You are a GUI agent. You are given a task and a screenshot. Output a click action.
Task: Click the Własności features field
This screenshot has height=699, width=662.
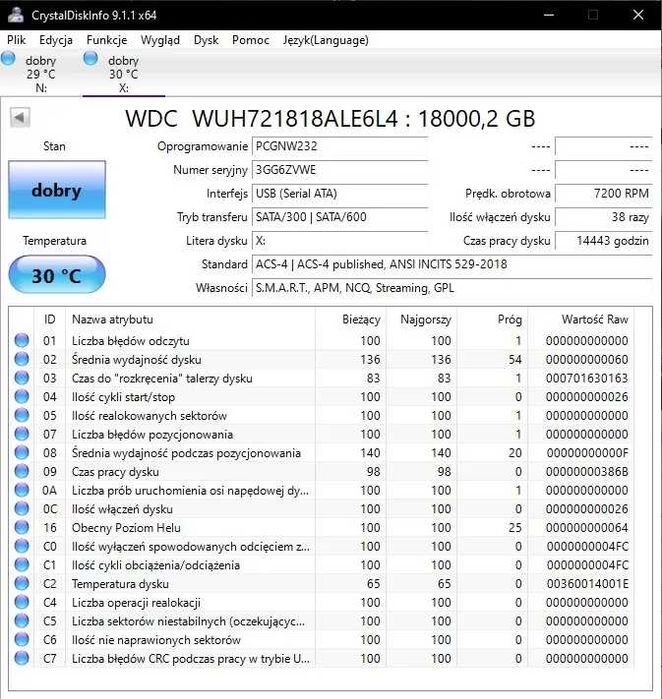pos(452,288)
